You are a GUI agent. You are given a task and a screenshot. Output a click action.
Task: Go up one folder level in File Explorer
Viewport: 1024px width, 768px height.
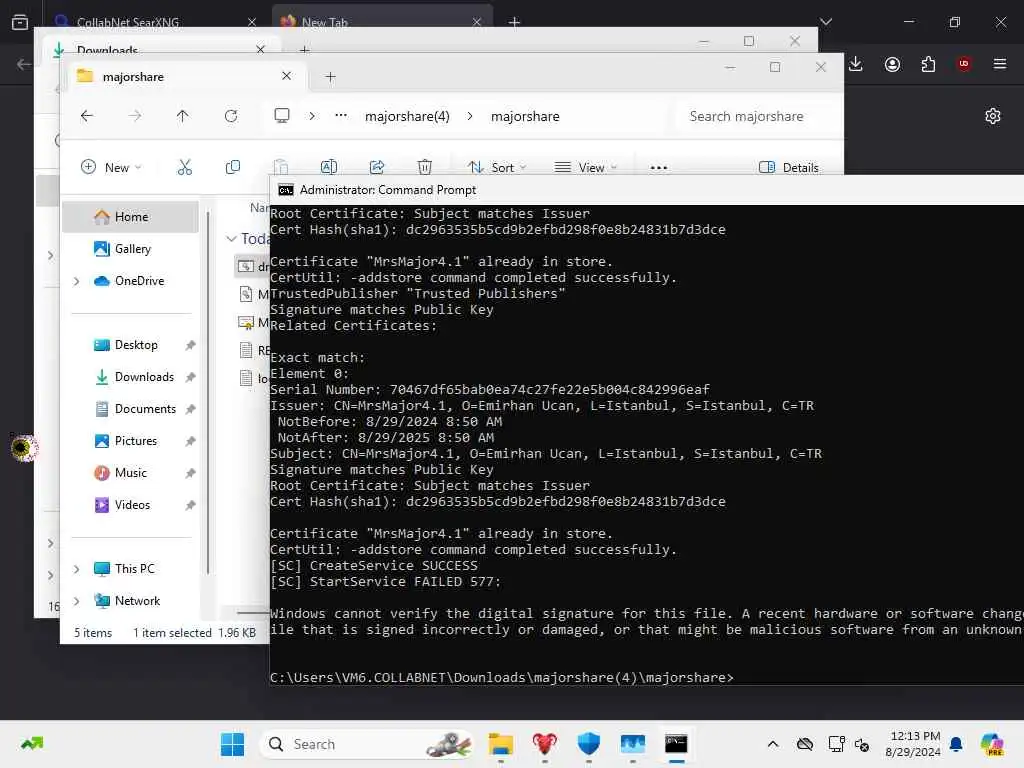182,116
